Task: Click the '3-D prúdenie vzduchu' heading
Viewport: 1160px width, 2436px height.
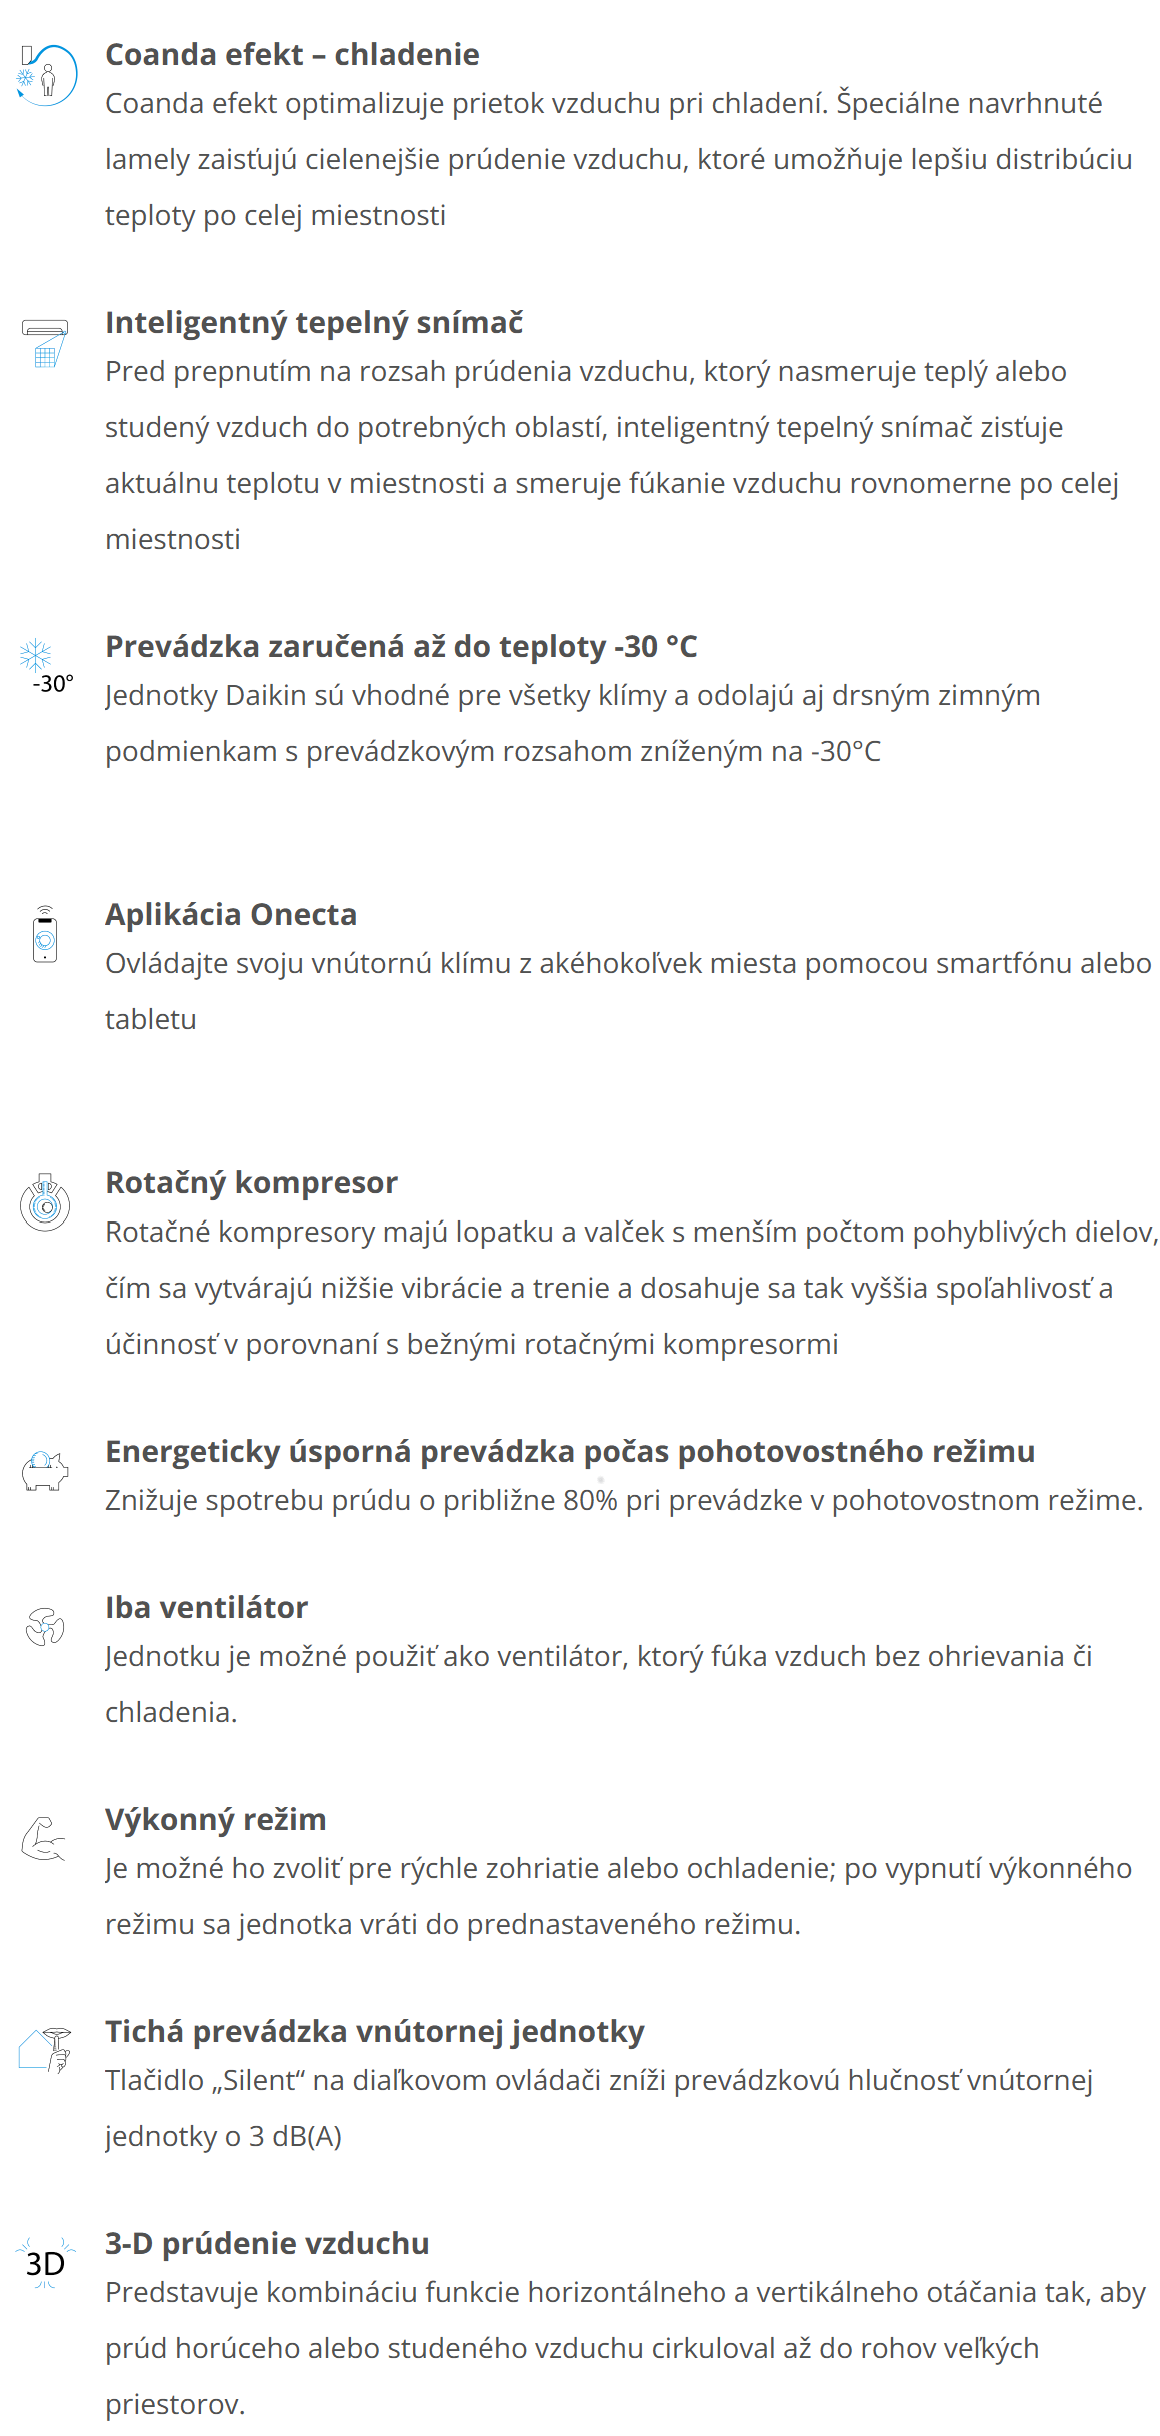Action: (267, 2243)
